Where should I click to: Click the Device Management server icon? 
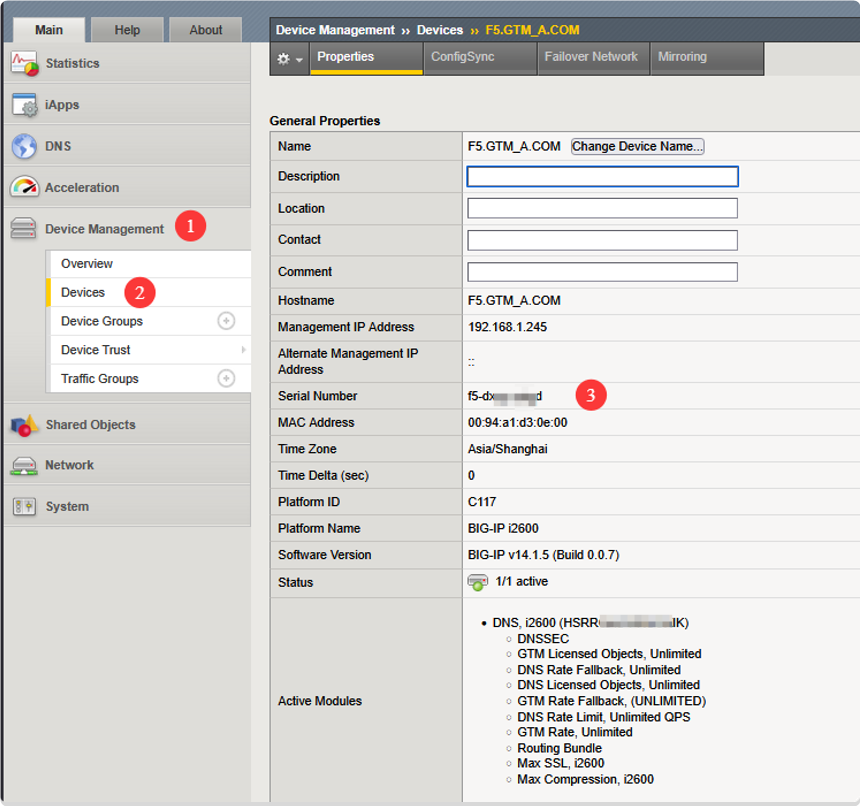pos(24,229)
